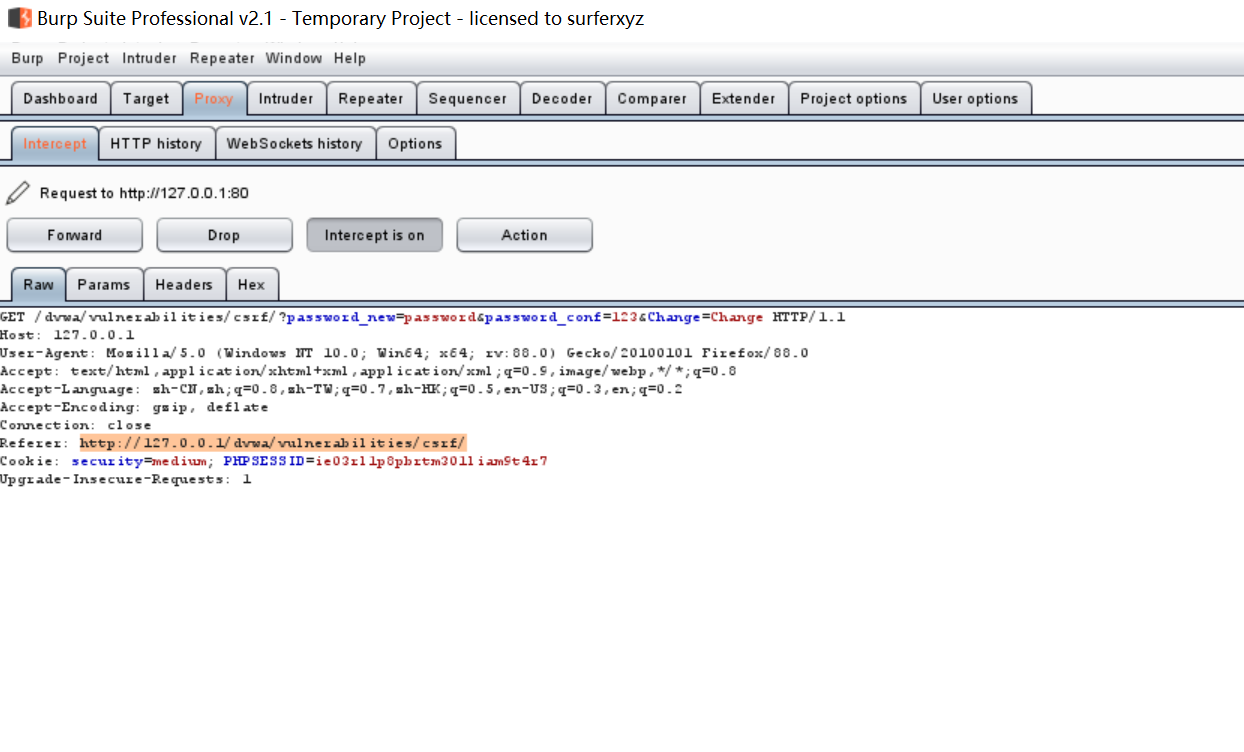Switch to the Dashboard tab
Image resolution: width=1244 pixels, height=752 pixels.
[x=60, y=99]
